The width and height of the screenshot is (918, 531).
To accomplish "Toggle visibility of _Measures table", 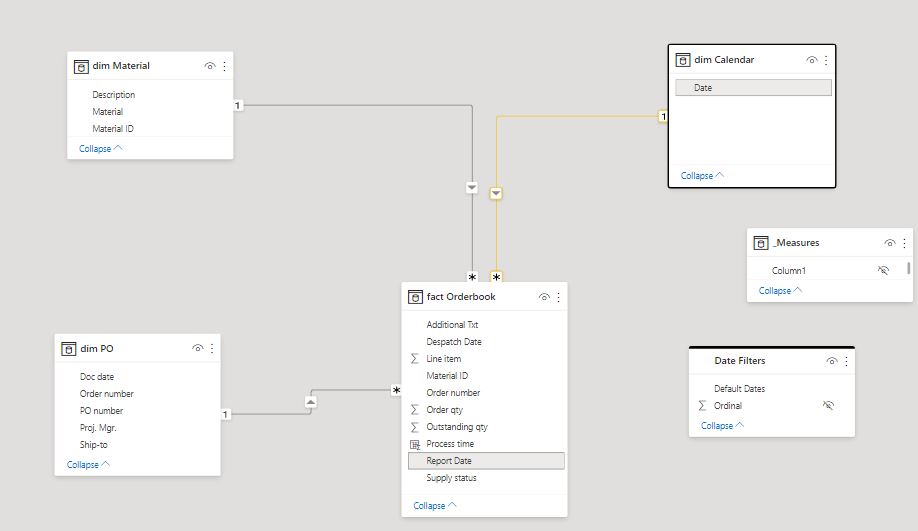I will [x=890, y=243].
